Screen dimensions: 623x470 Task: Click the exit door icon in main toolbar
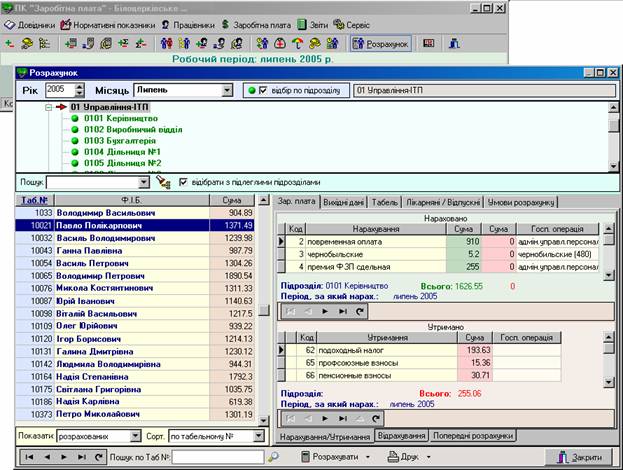tap(454, 43)
